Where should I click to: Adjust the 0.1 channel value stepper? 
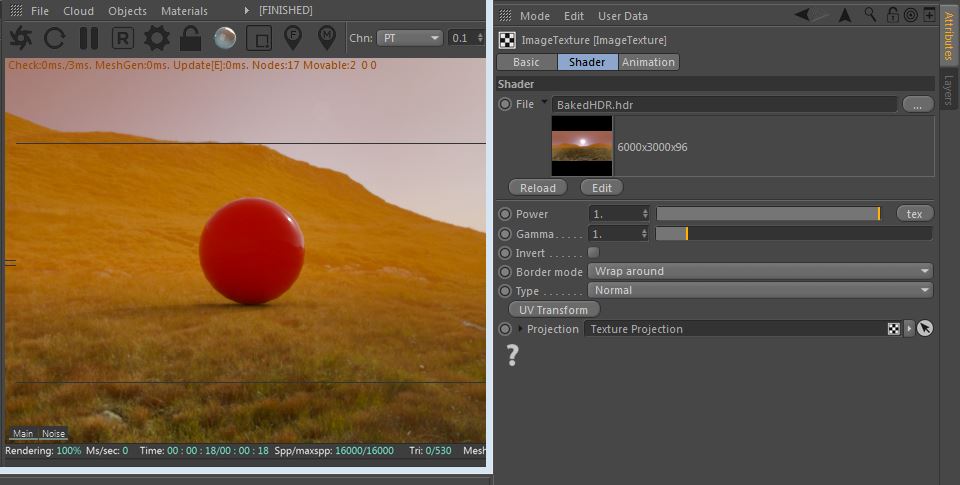pyautogui.click(x=480, y=38)
